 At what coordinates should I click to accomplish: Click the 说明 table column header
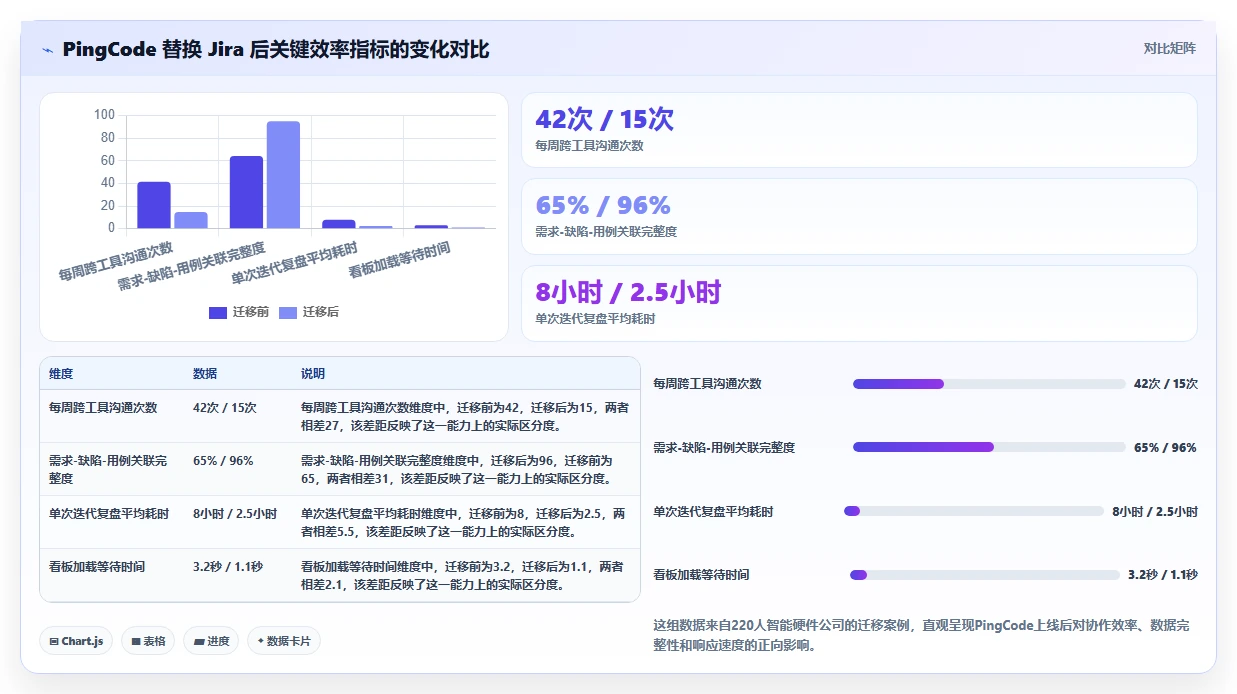coord(313,374)
